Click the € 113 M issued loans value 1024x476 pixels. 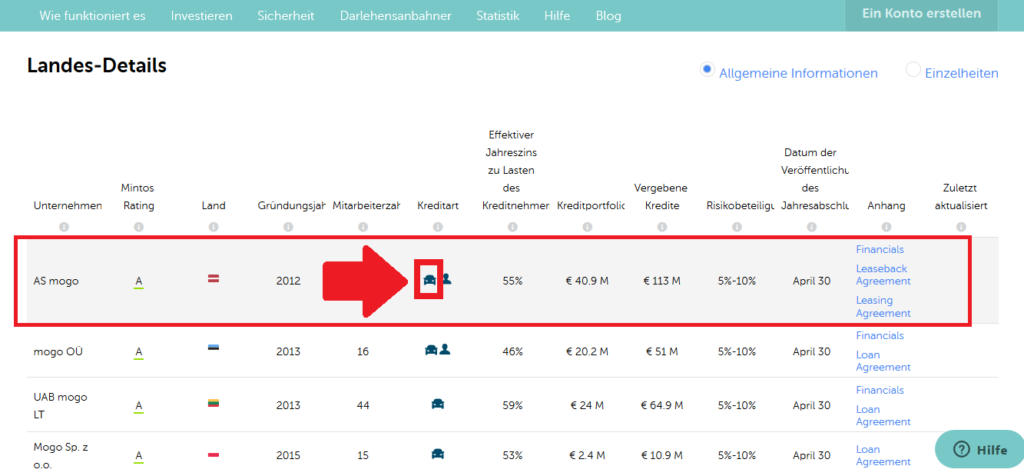click(x=662, y=281)
